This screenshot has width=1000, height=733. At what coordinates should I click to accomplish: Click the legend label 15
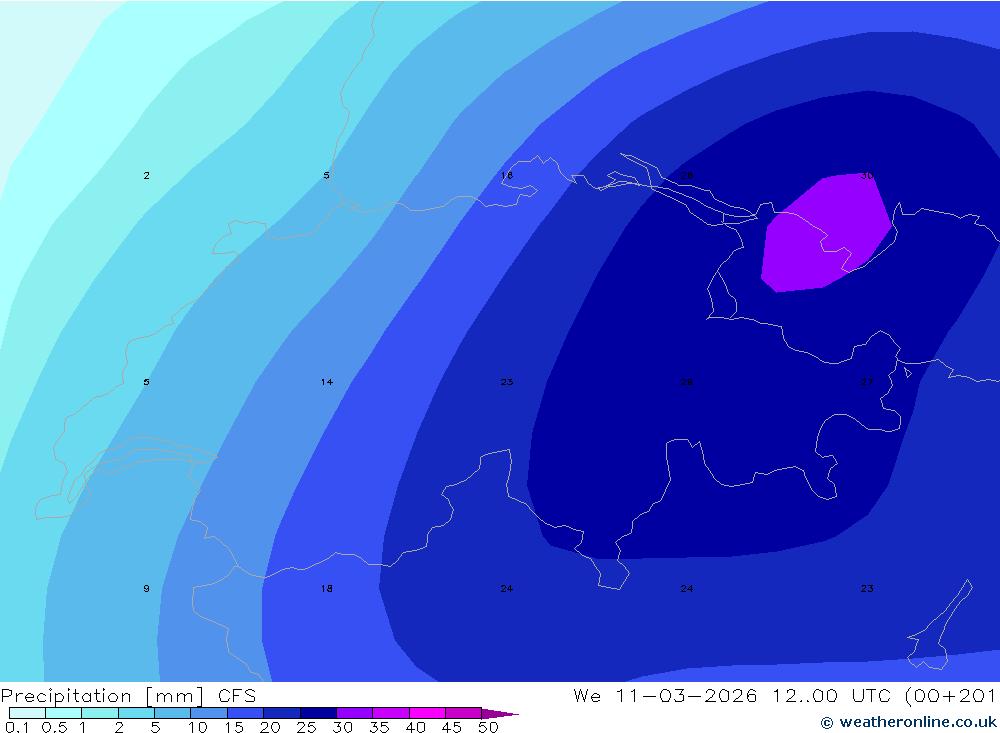[234, 727]
